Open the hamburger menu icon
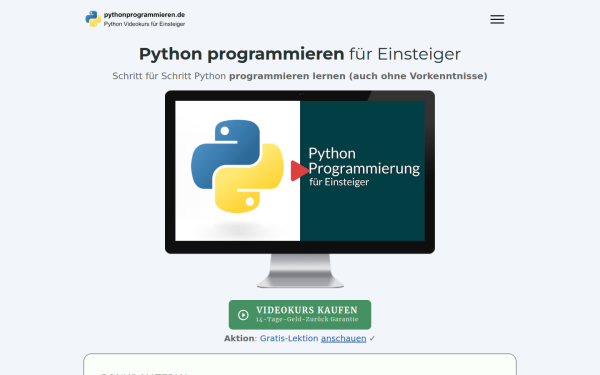 pos(497,19)
